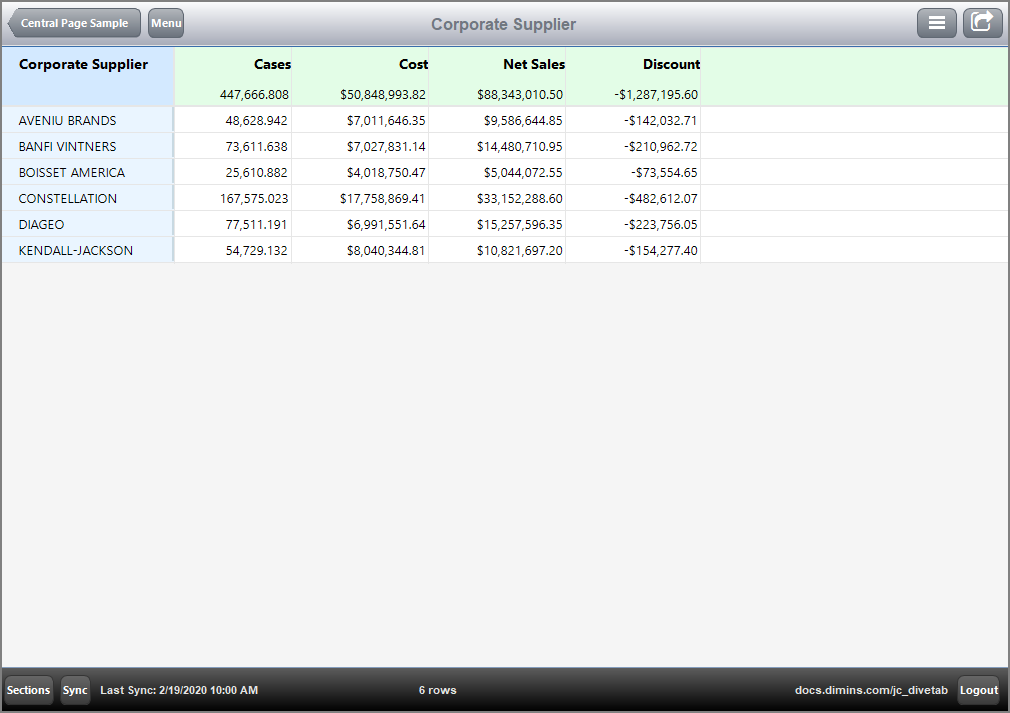Drill into the AVENIU BRANDS row

coord(66,120)
